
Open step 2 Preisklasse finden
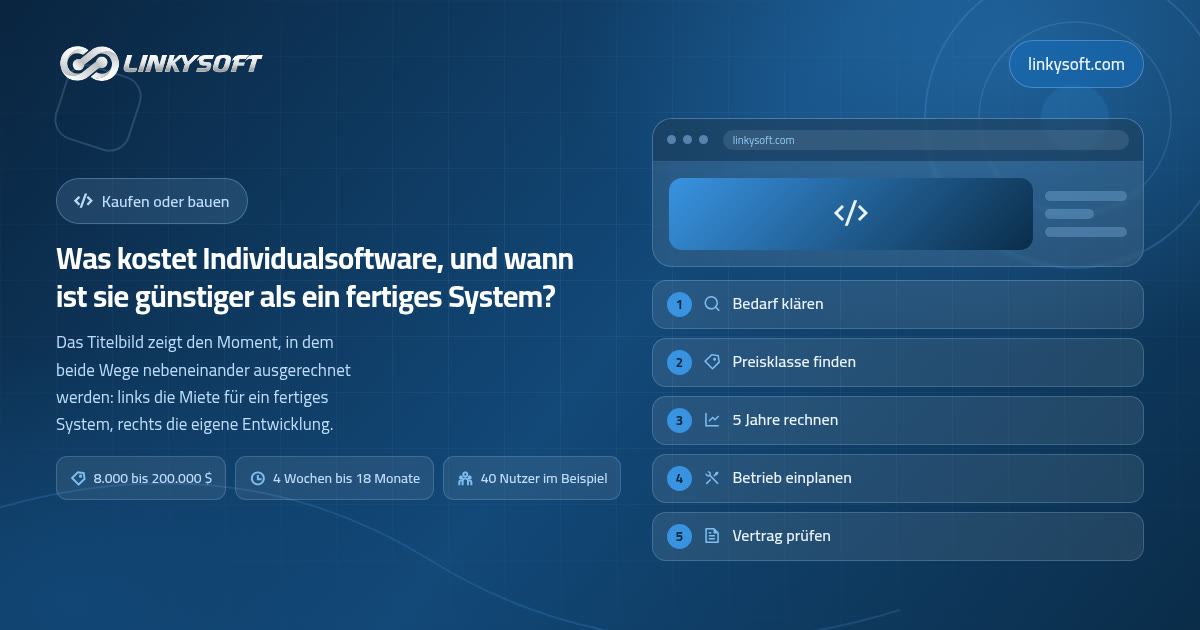[x=898, y=362]
